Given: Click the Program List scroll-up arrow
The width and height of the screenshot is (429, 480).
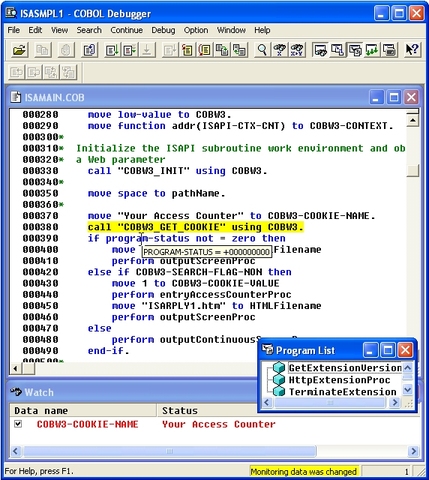Looking at the screenshot, I should tap(408, 367).
